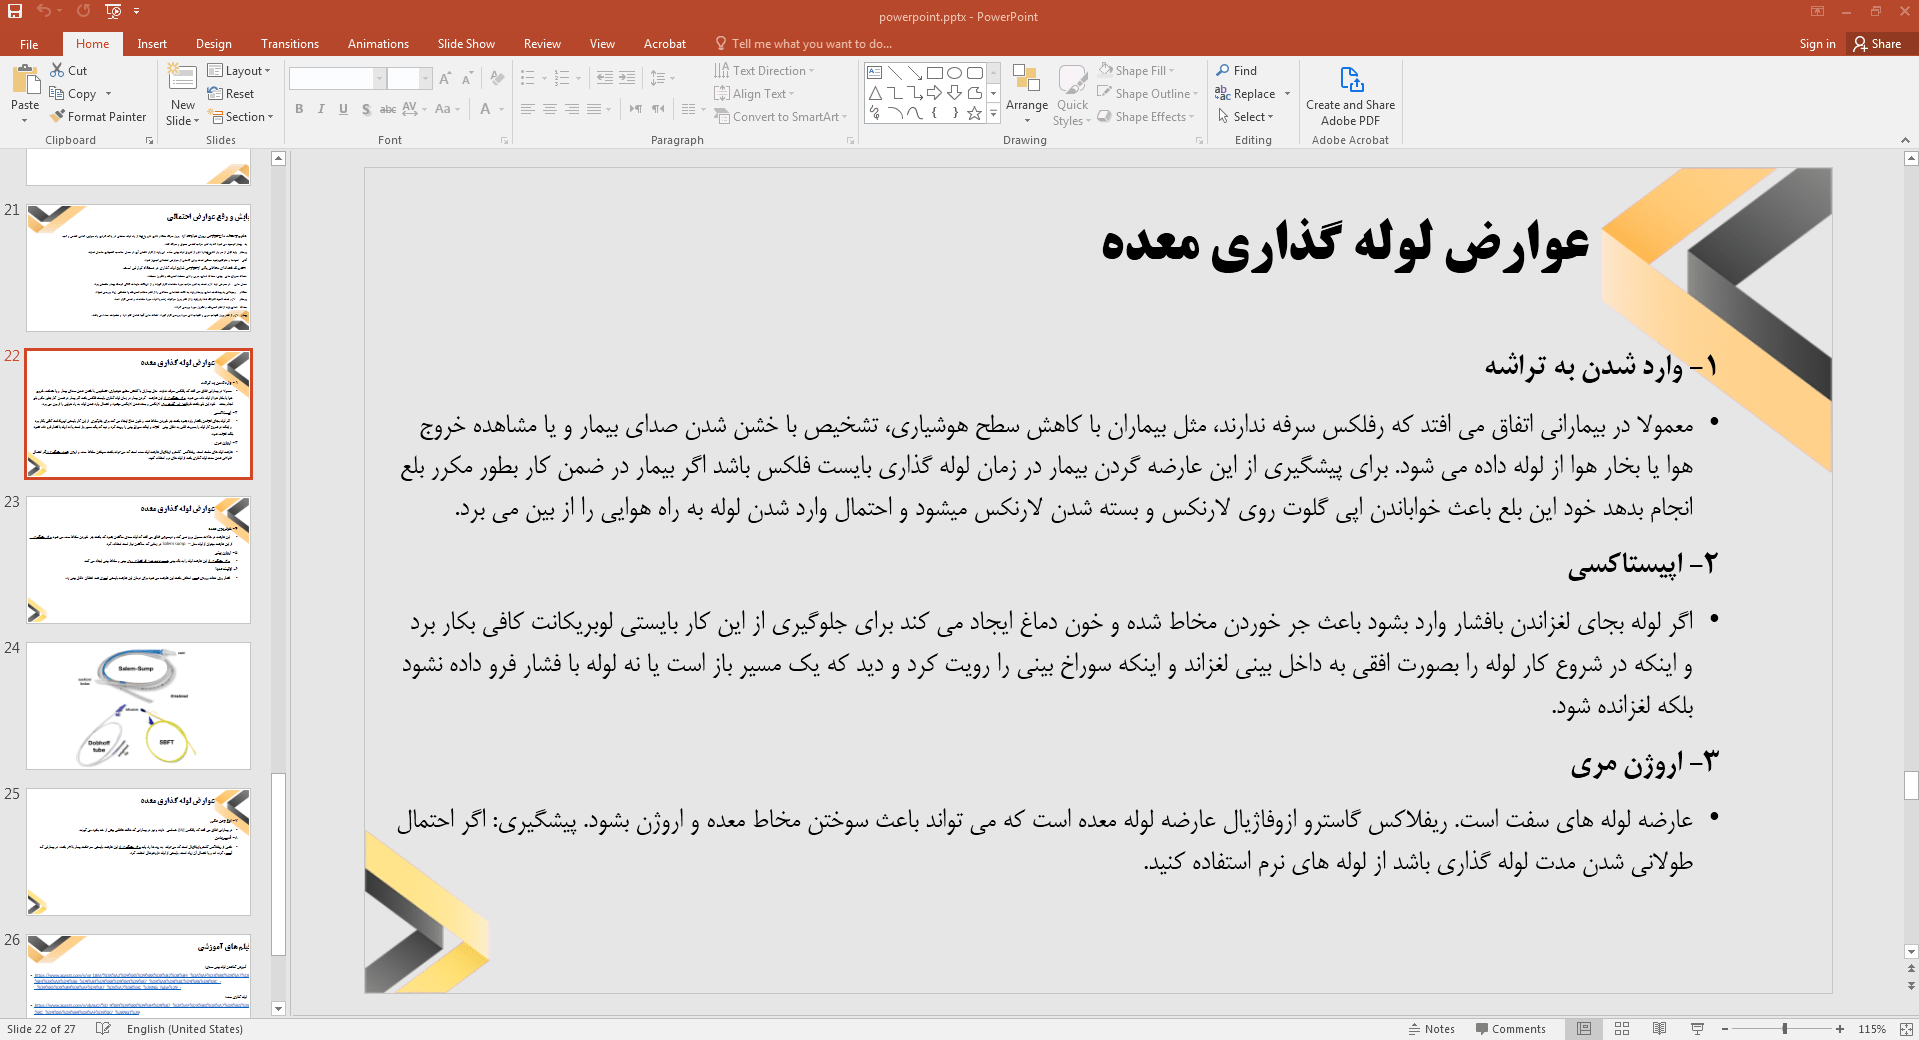Open the Transitions tab
This screenshot has height=1040, width=1919.
click(290, 44)
